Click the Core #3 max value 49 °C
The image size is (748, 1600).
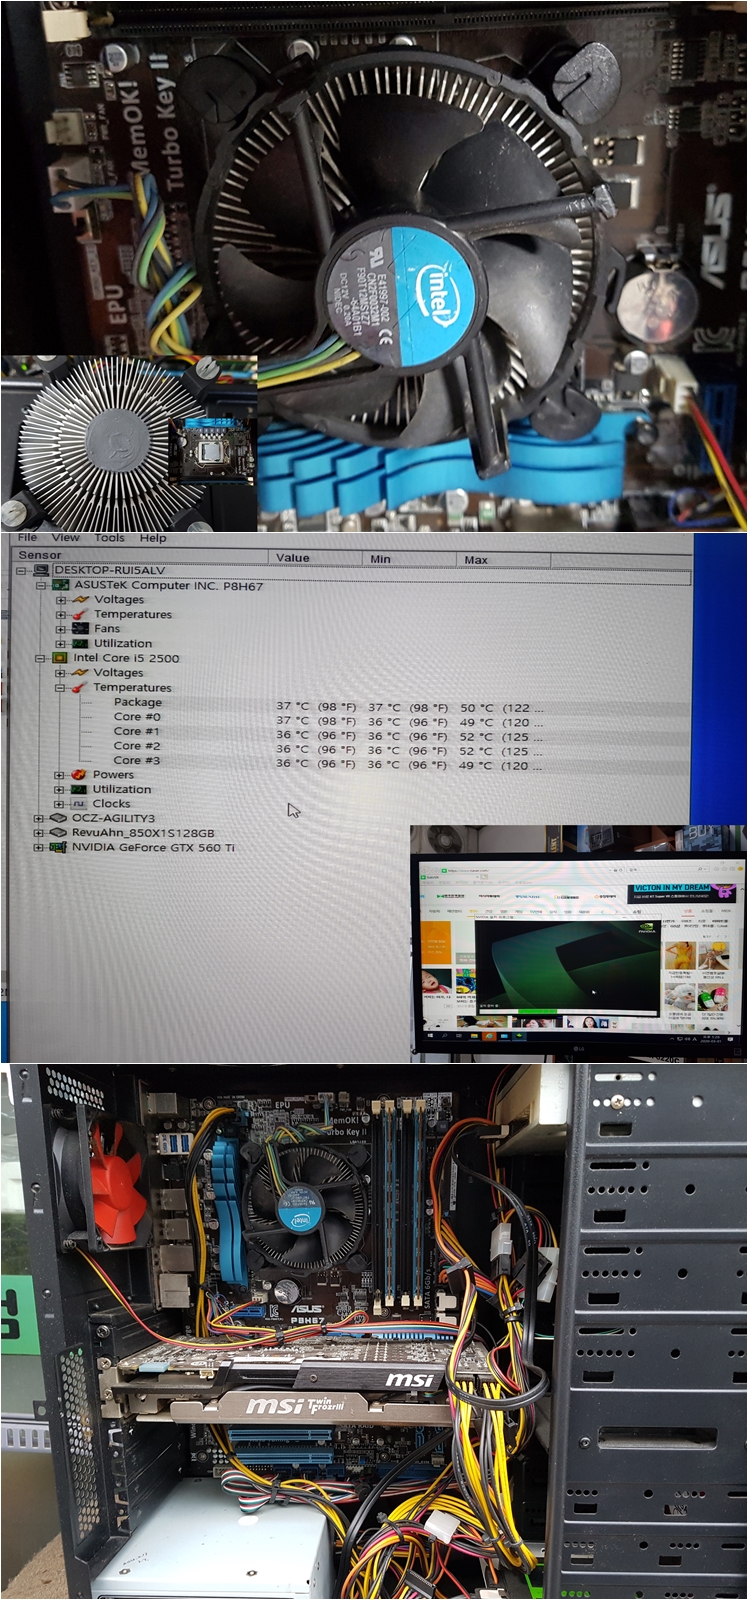point(476,765)
